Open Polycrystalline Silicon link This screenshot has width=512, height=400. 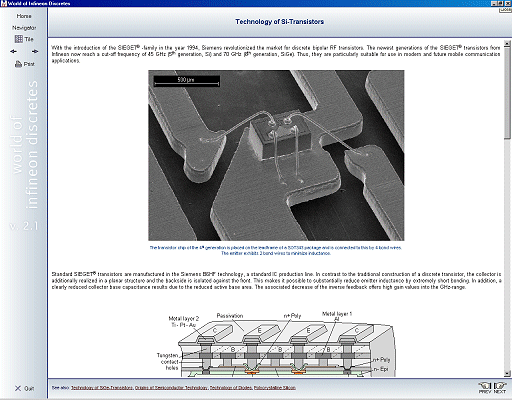[x=275, y=388]
